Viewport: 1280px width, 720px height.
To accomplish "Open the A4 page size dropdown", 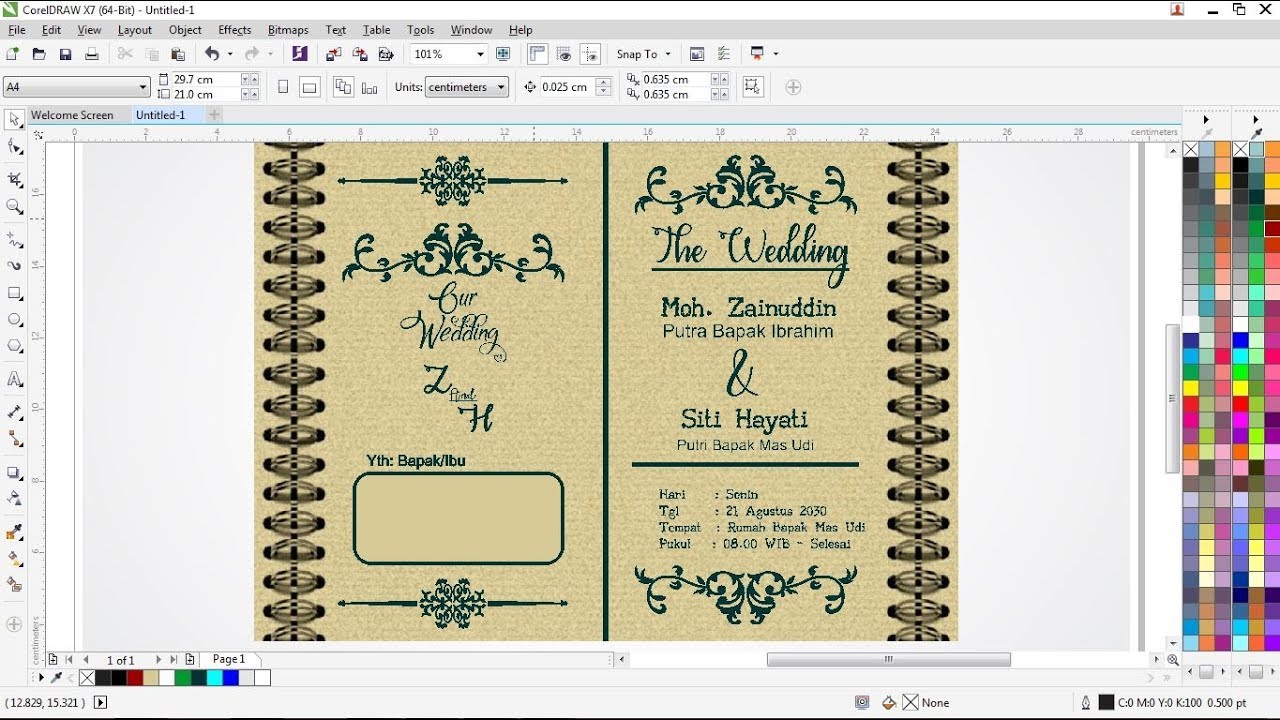I will pyautogui.click(x=143, y=87).
